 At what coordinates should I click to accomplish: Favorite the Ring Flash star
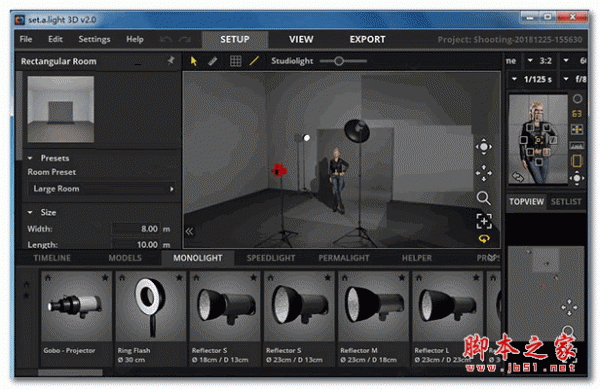point(179,278)
